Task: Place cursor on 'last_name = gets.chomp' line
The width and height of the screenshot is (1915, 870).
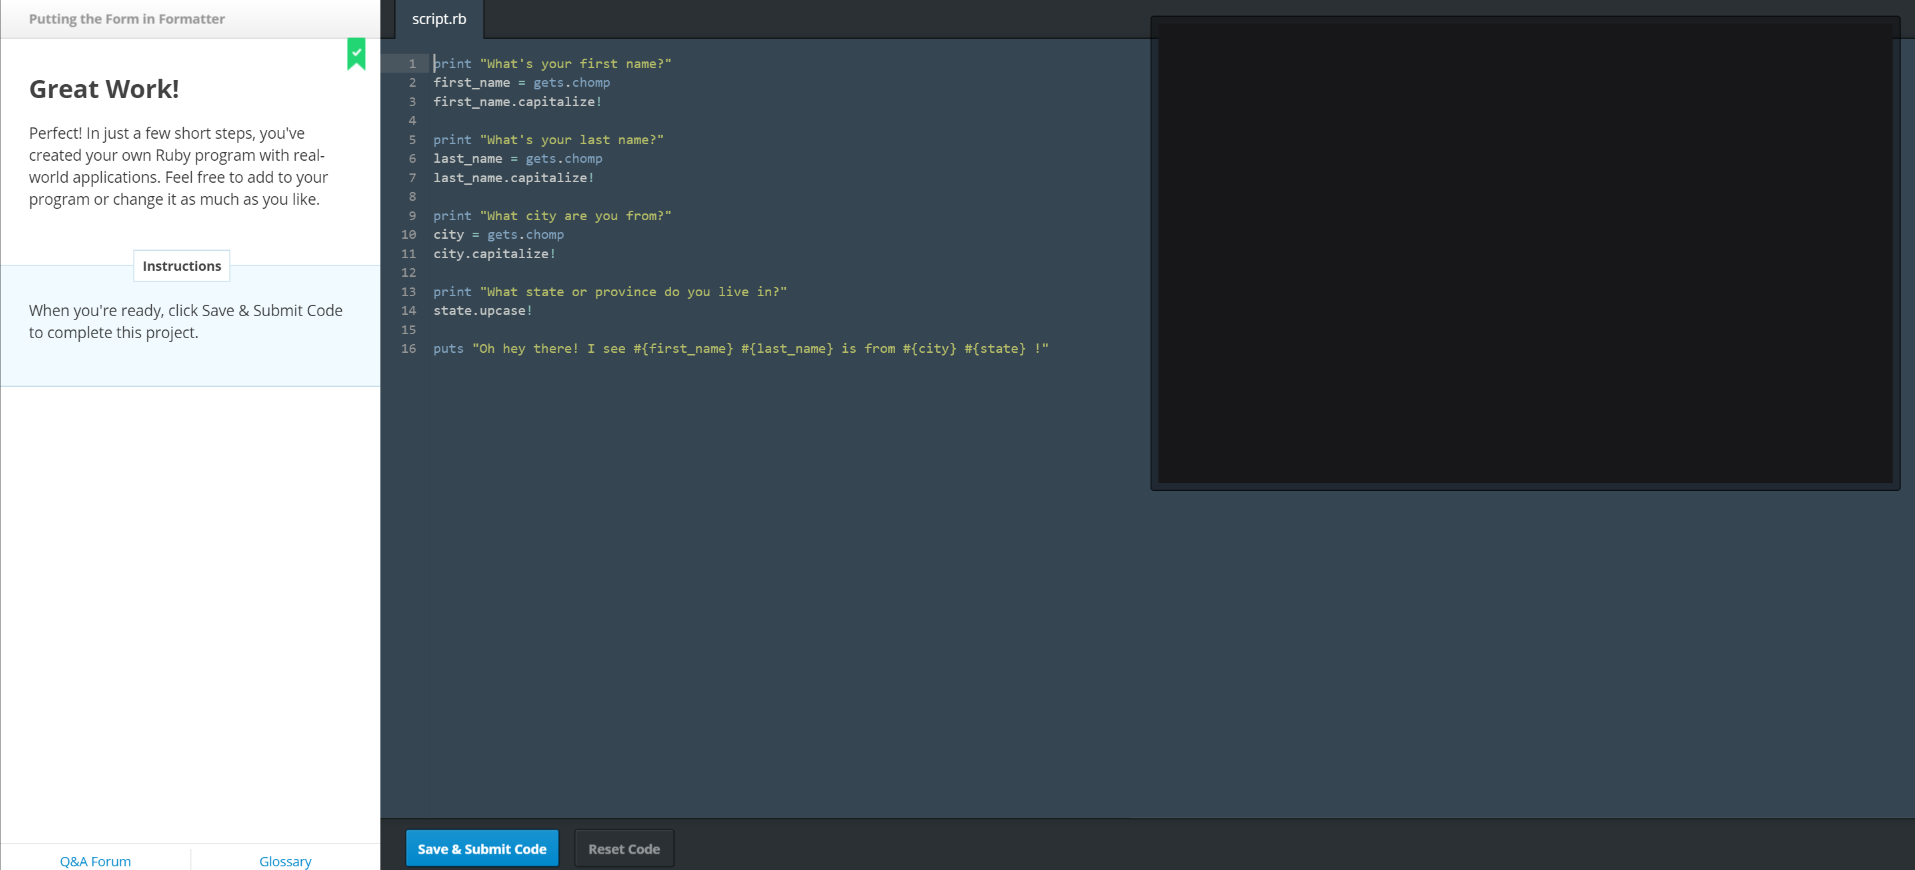Action: pyautogui.click(x=517, y=159)
